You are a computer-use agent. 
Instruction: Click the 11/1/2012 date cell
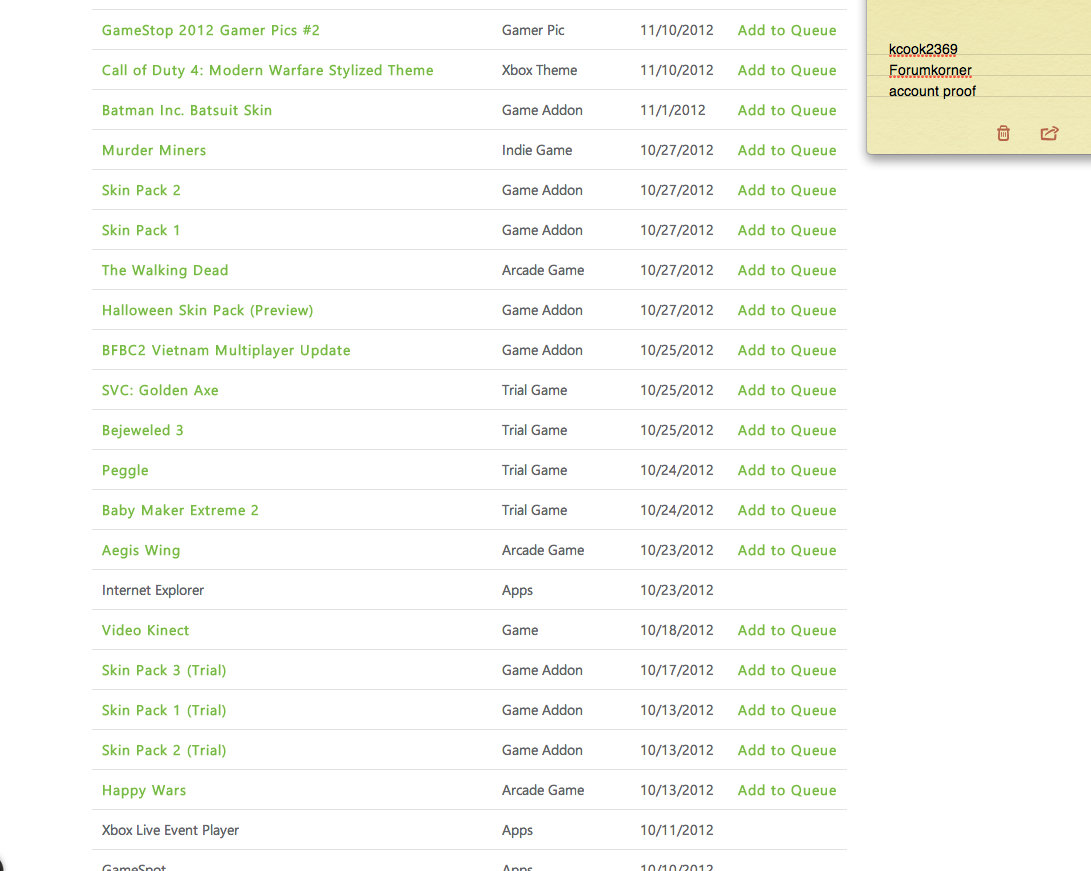click(673, 110)
